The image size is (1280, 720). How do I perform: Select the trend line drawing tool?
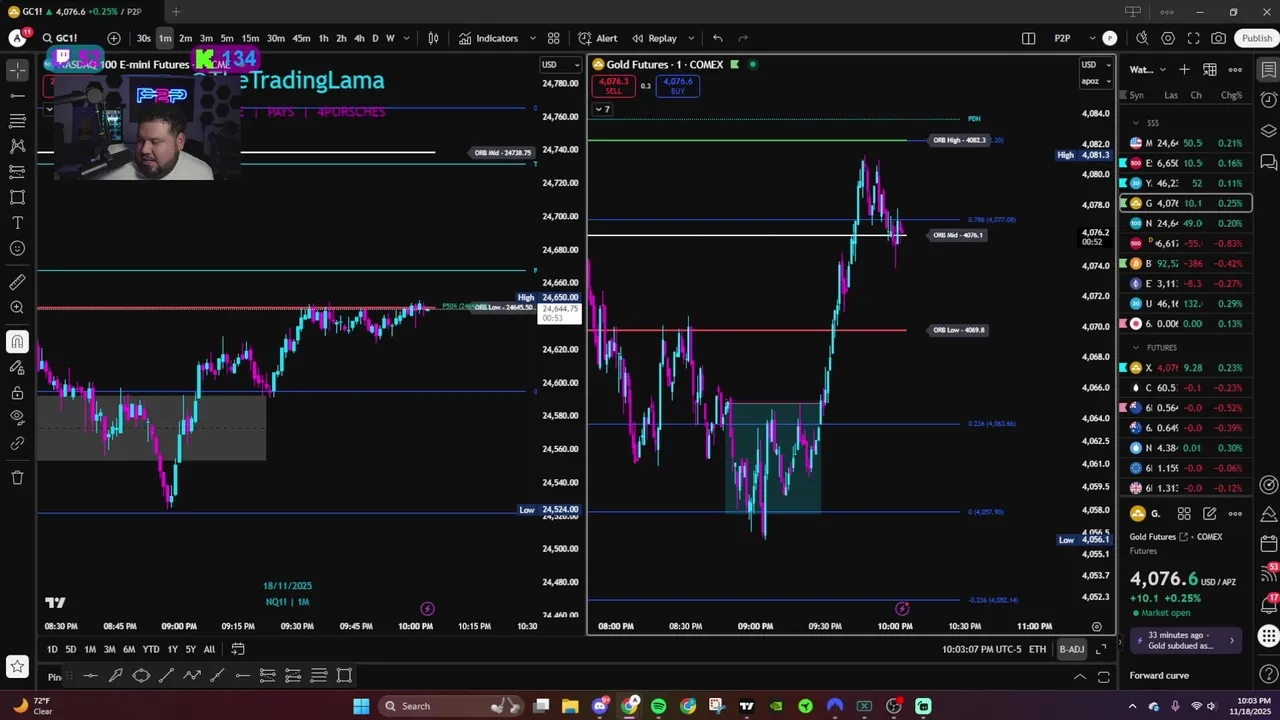(x=17, y=96)
